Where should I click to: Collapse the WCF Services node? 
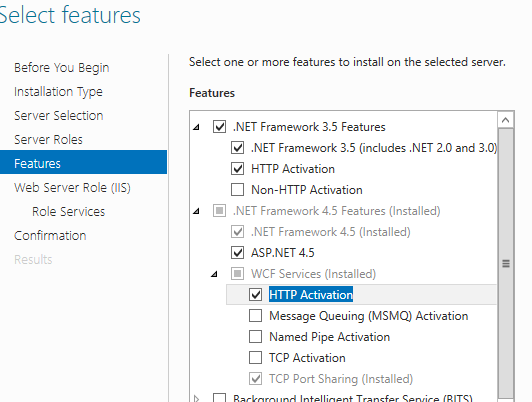214,274
